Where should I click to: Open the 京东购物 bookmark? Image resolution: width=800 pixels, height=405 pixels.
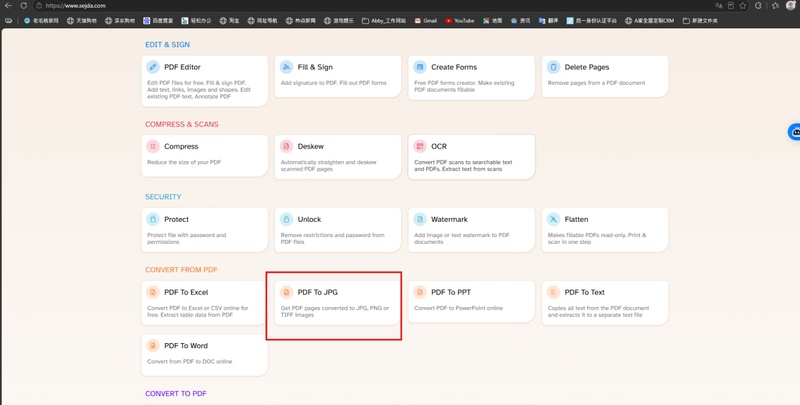(120, 21)
